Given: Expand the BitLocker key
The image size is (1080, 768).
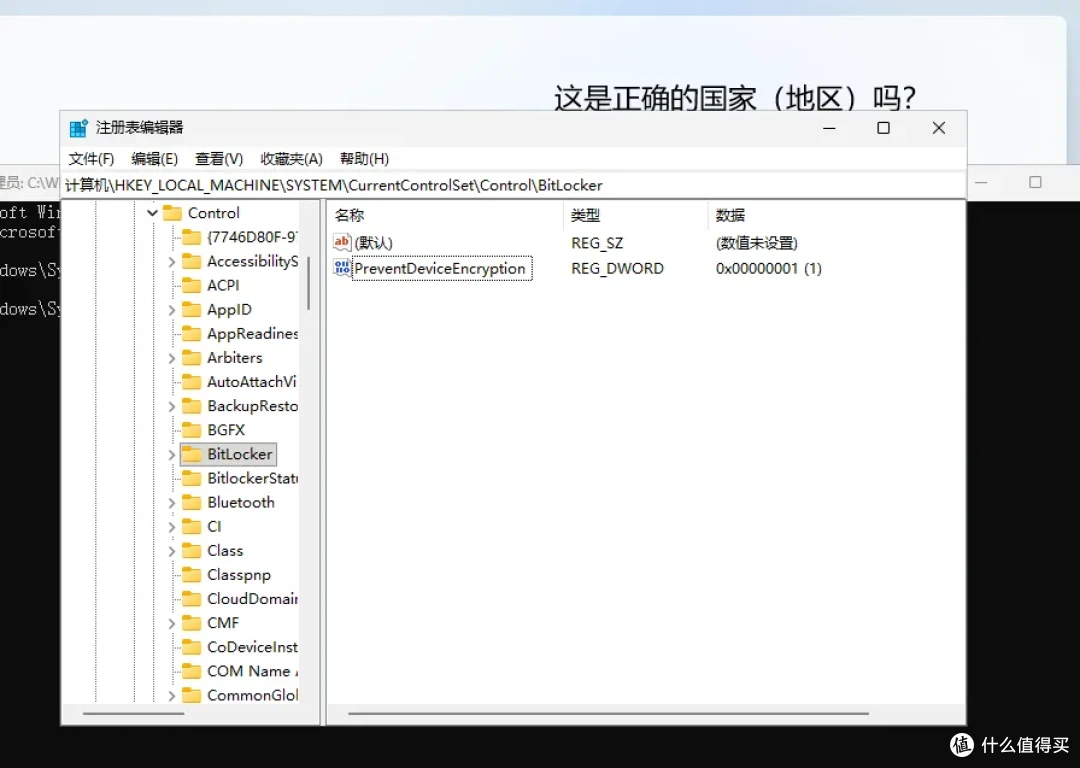Looking at the screenshot, I should click(x=172, y=455).
